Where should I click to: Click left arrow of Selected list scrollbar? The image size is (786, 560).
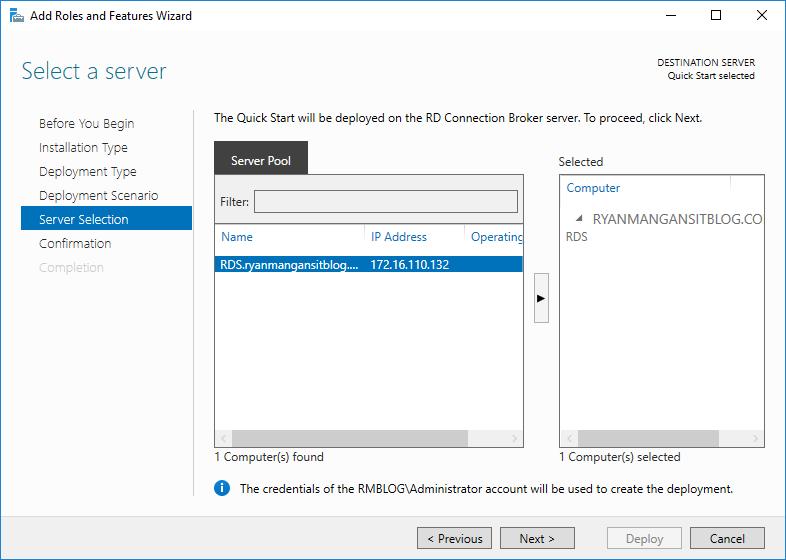point(569,439)
